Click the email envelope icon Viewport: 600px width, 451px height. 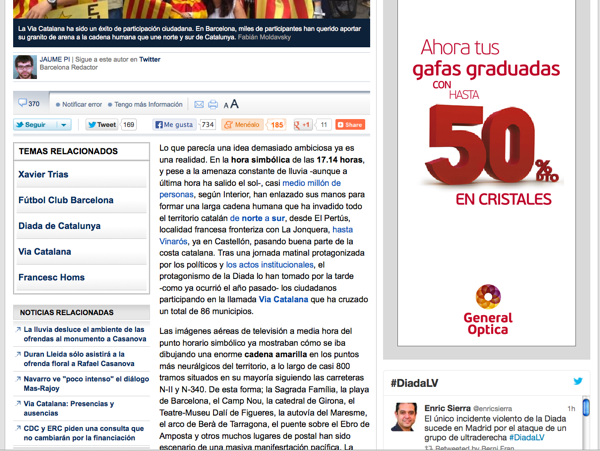coord(199,104)
